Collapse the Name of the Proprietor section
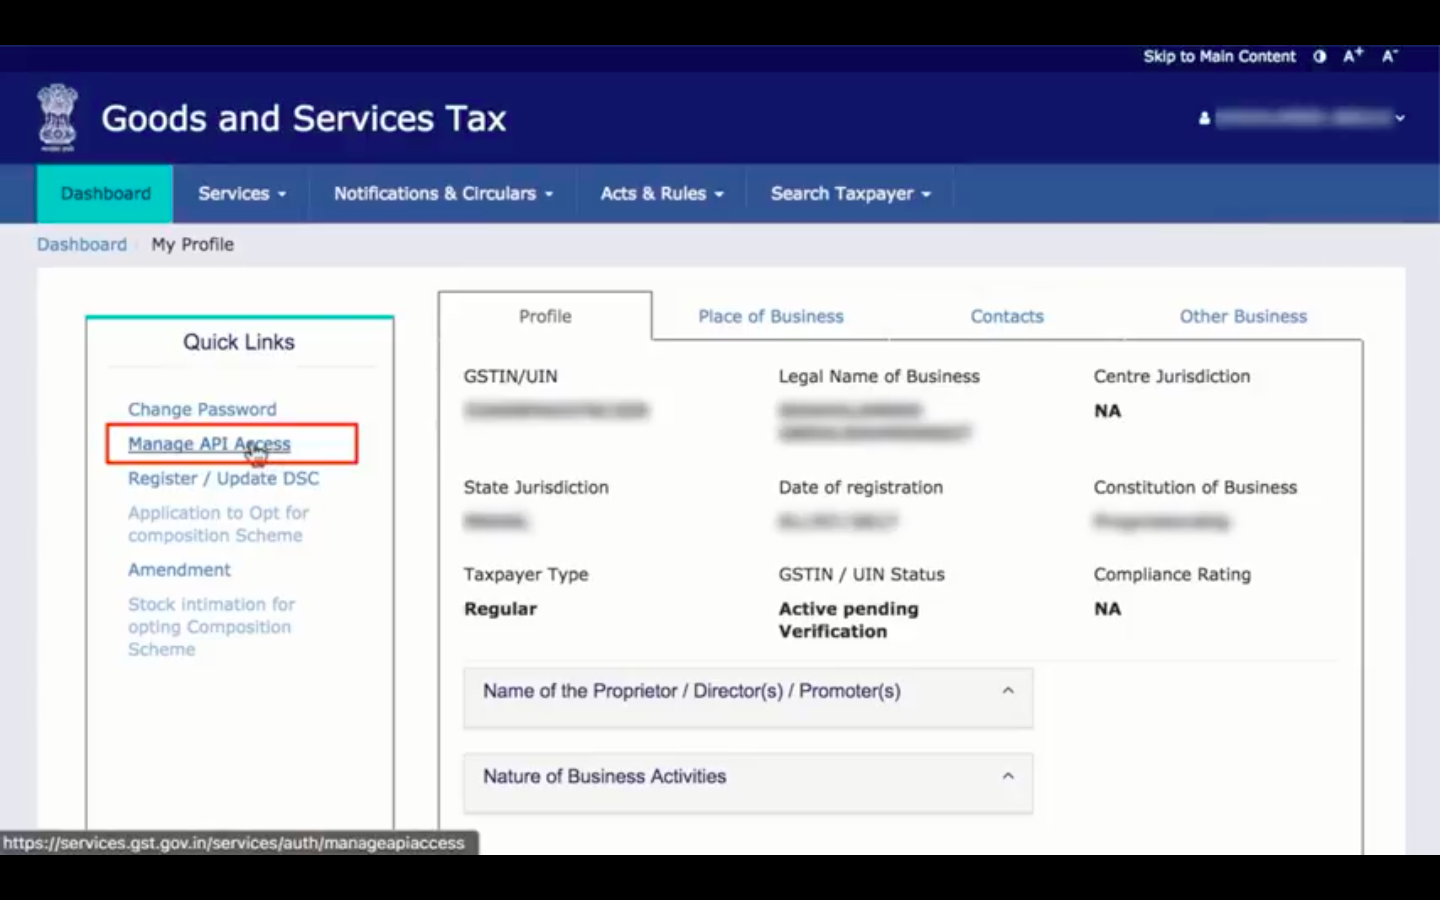The image size is (1440, 900). (1009, 689)
